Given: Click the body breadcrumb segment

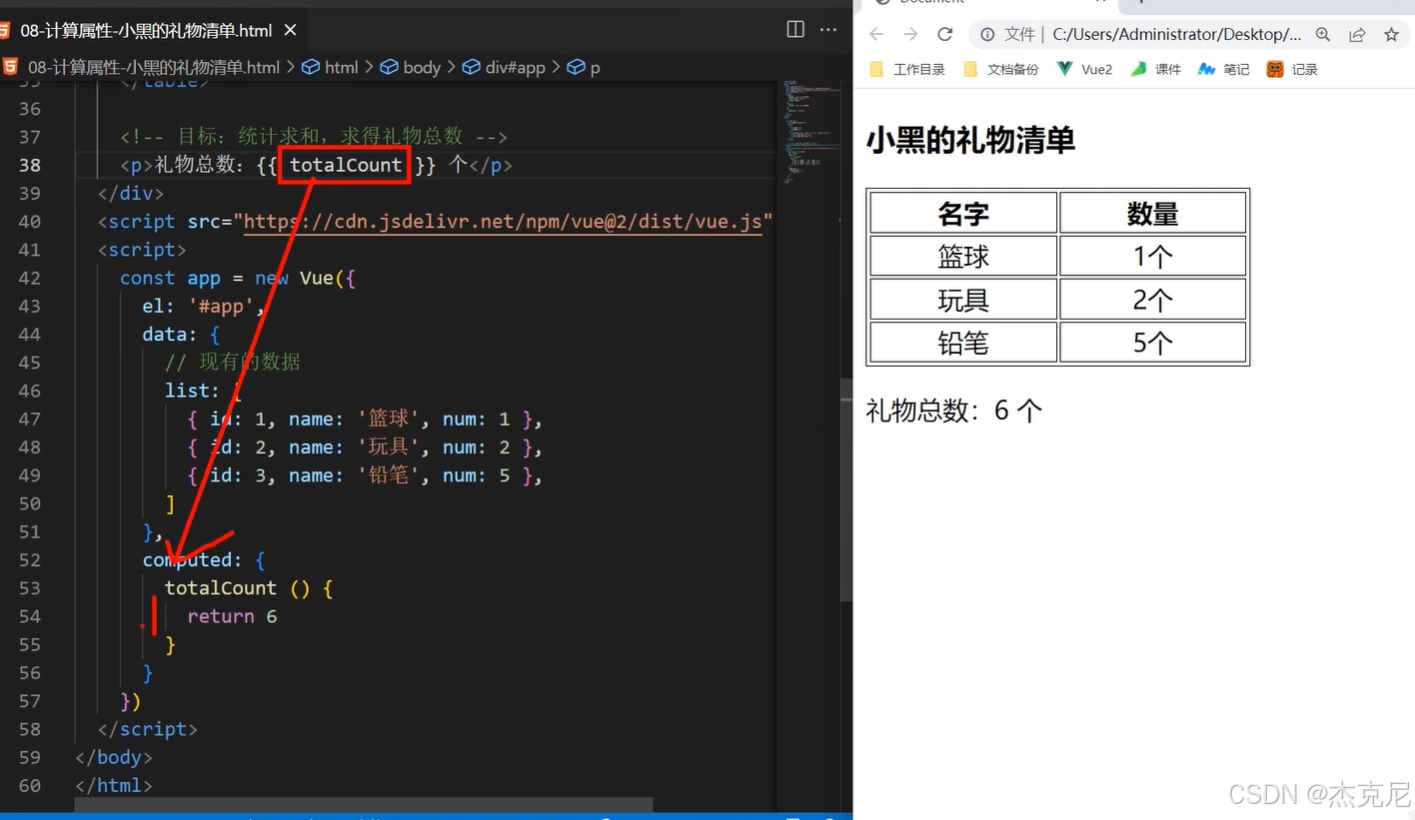Looking at the screenshot, I should 411,67.
